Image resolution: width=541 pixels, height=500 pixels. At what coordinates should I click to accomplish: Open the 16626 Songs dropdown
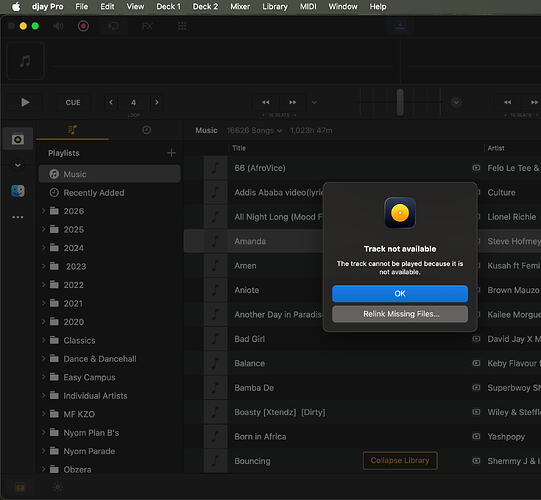tap(254, 130)
